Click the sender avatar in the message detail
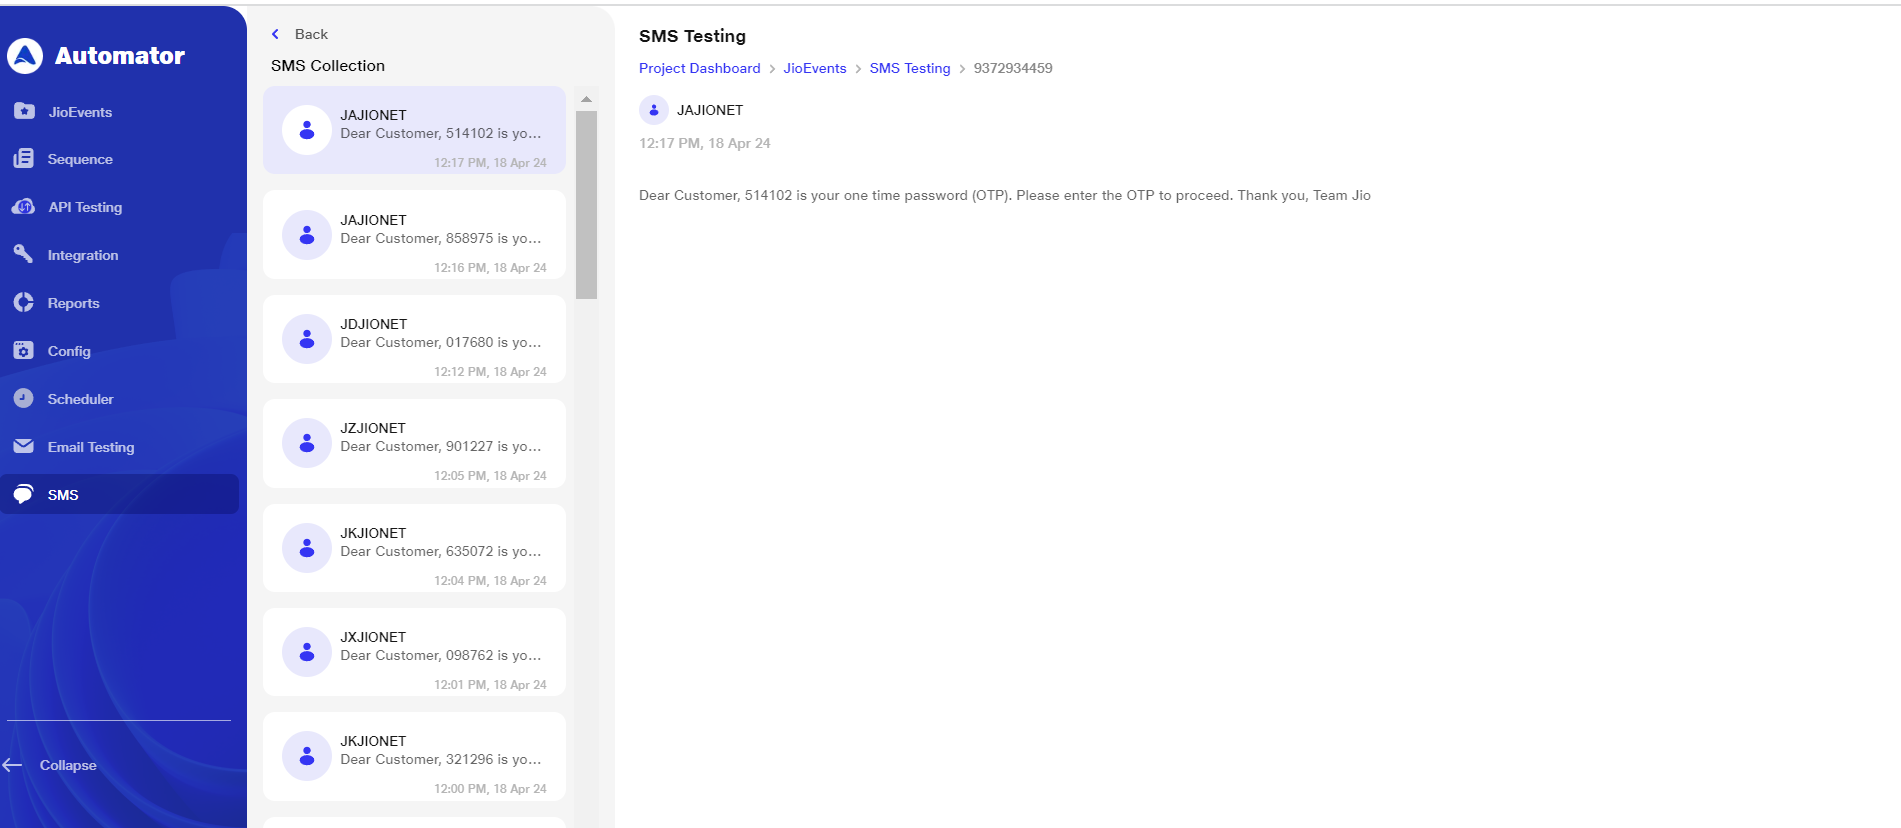Viewport: 1901px width, 828px height. coord(654,110)
